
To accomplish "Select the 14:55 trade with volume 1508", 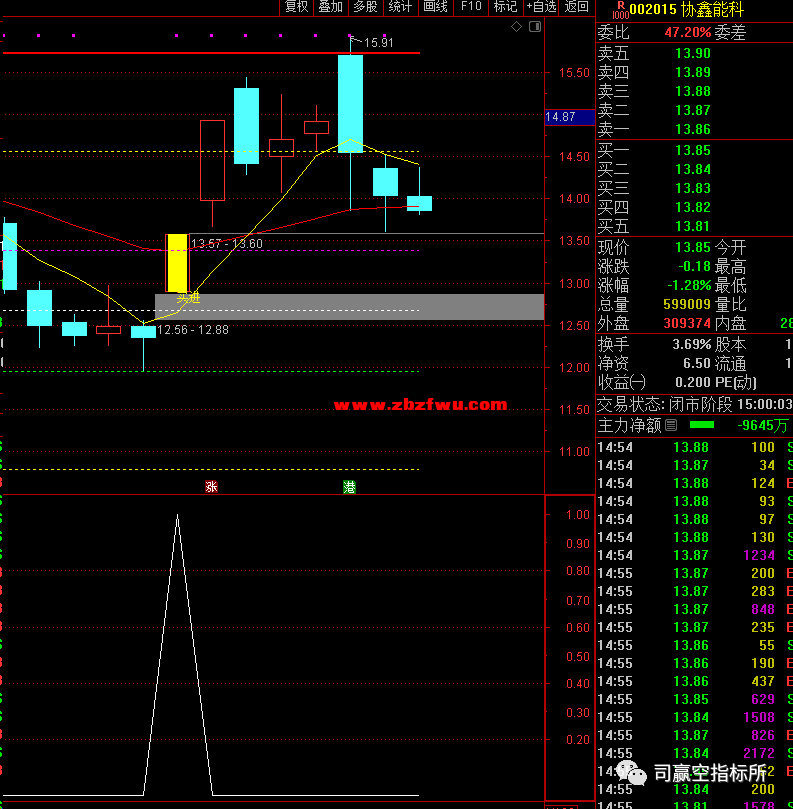I will (x=694, y=718).
